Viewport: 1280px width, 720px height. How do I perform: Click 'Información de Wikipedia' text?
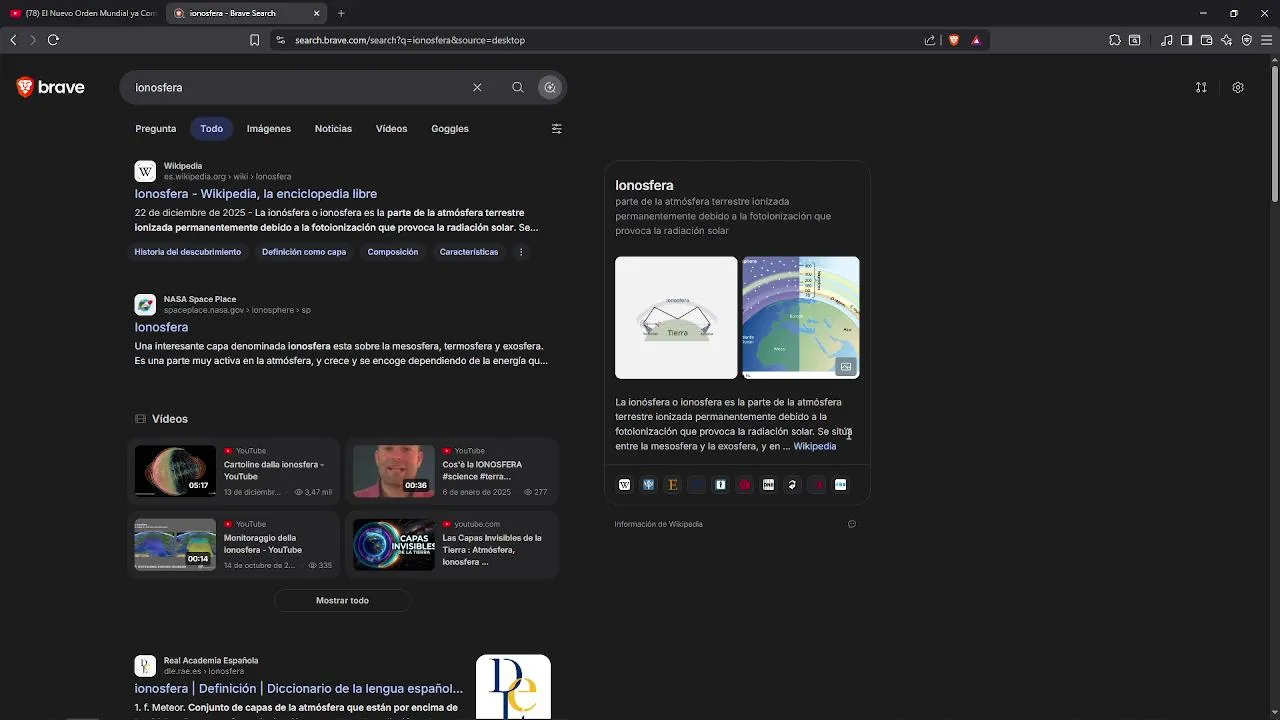pyautogui.click(x=658, y=524)
